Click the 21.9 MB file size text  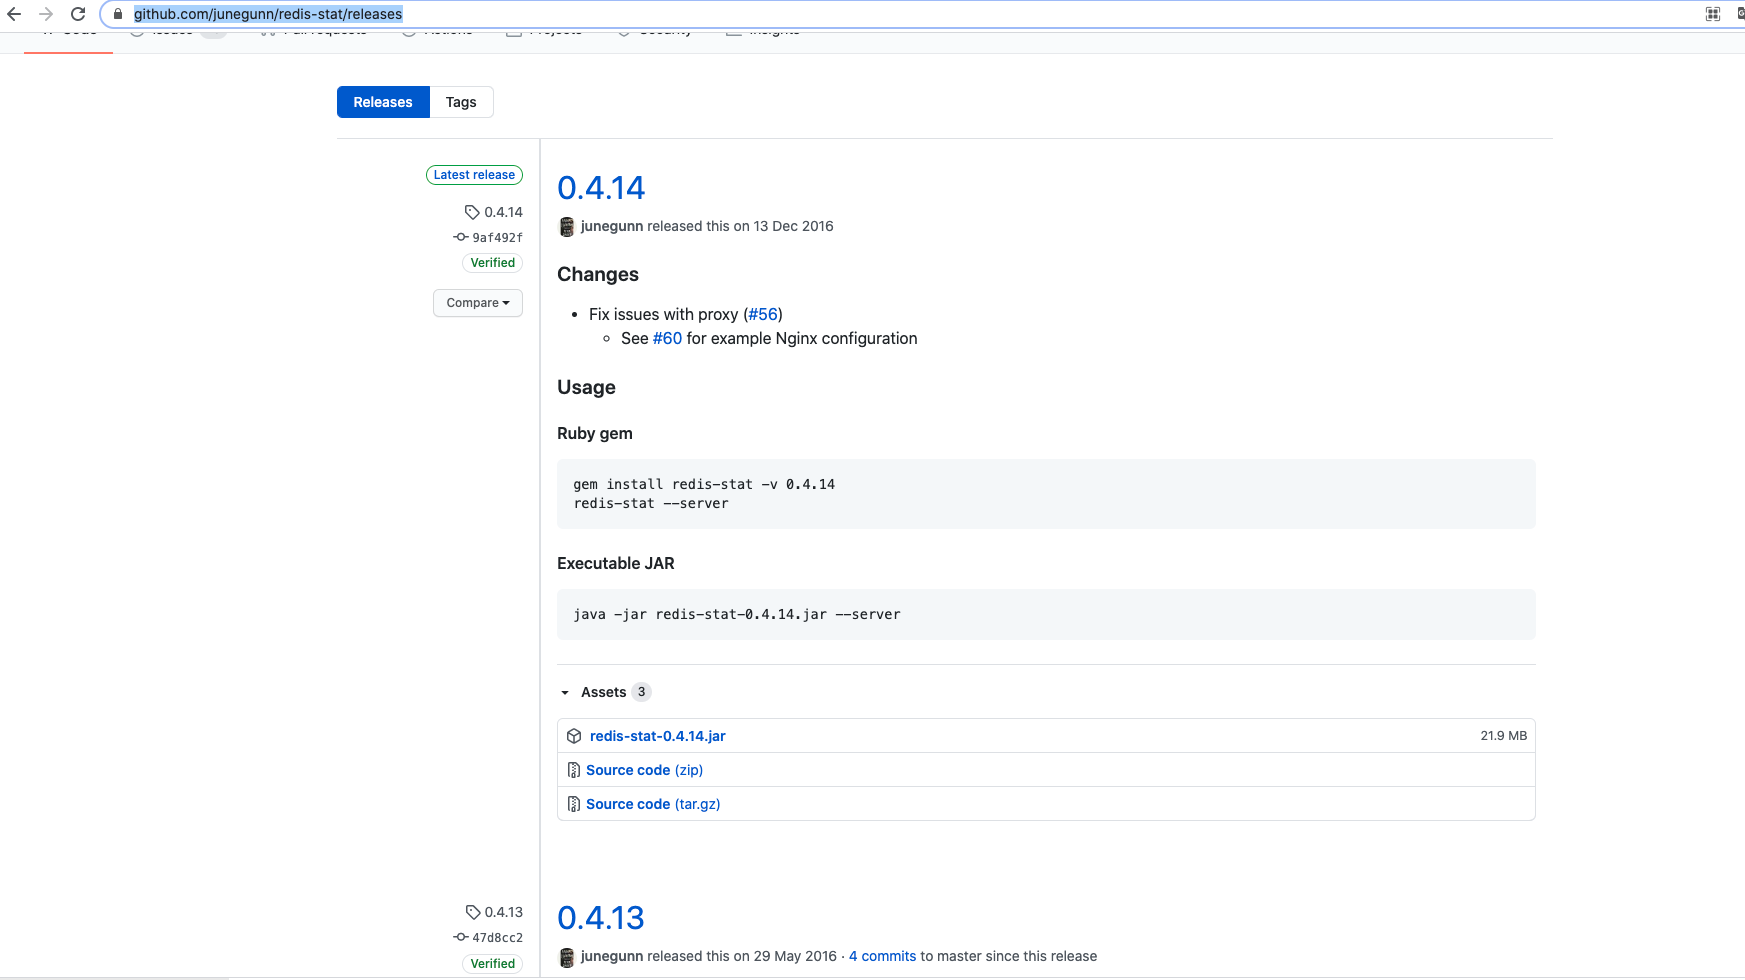pos(1503,736)
